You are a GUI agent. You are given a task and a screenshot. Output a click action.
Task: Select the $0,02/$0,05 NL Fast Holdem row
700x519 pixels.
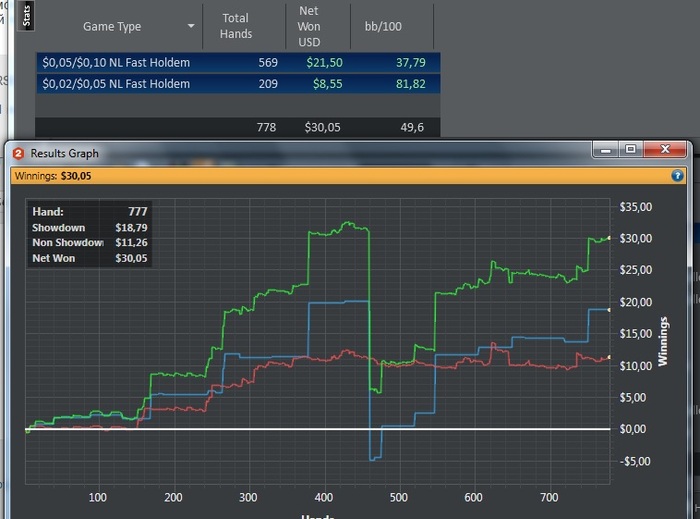click(x=116, y=84)
